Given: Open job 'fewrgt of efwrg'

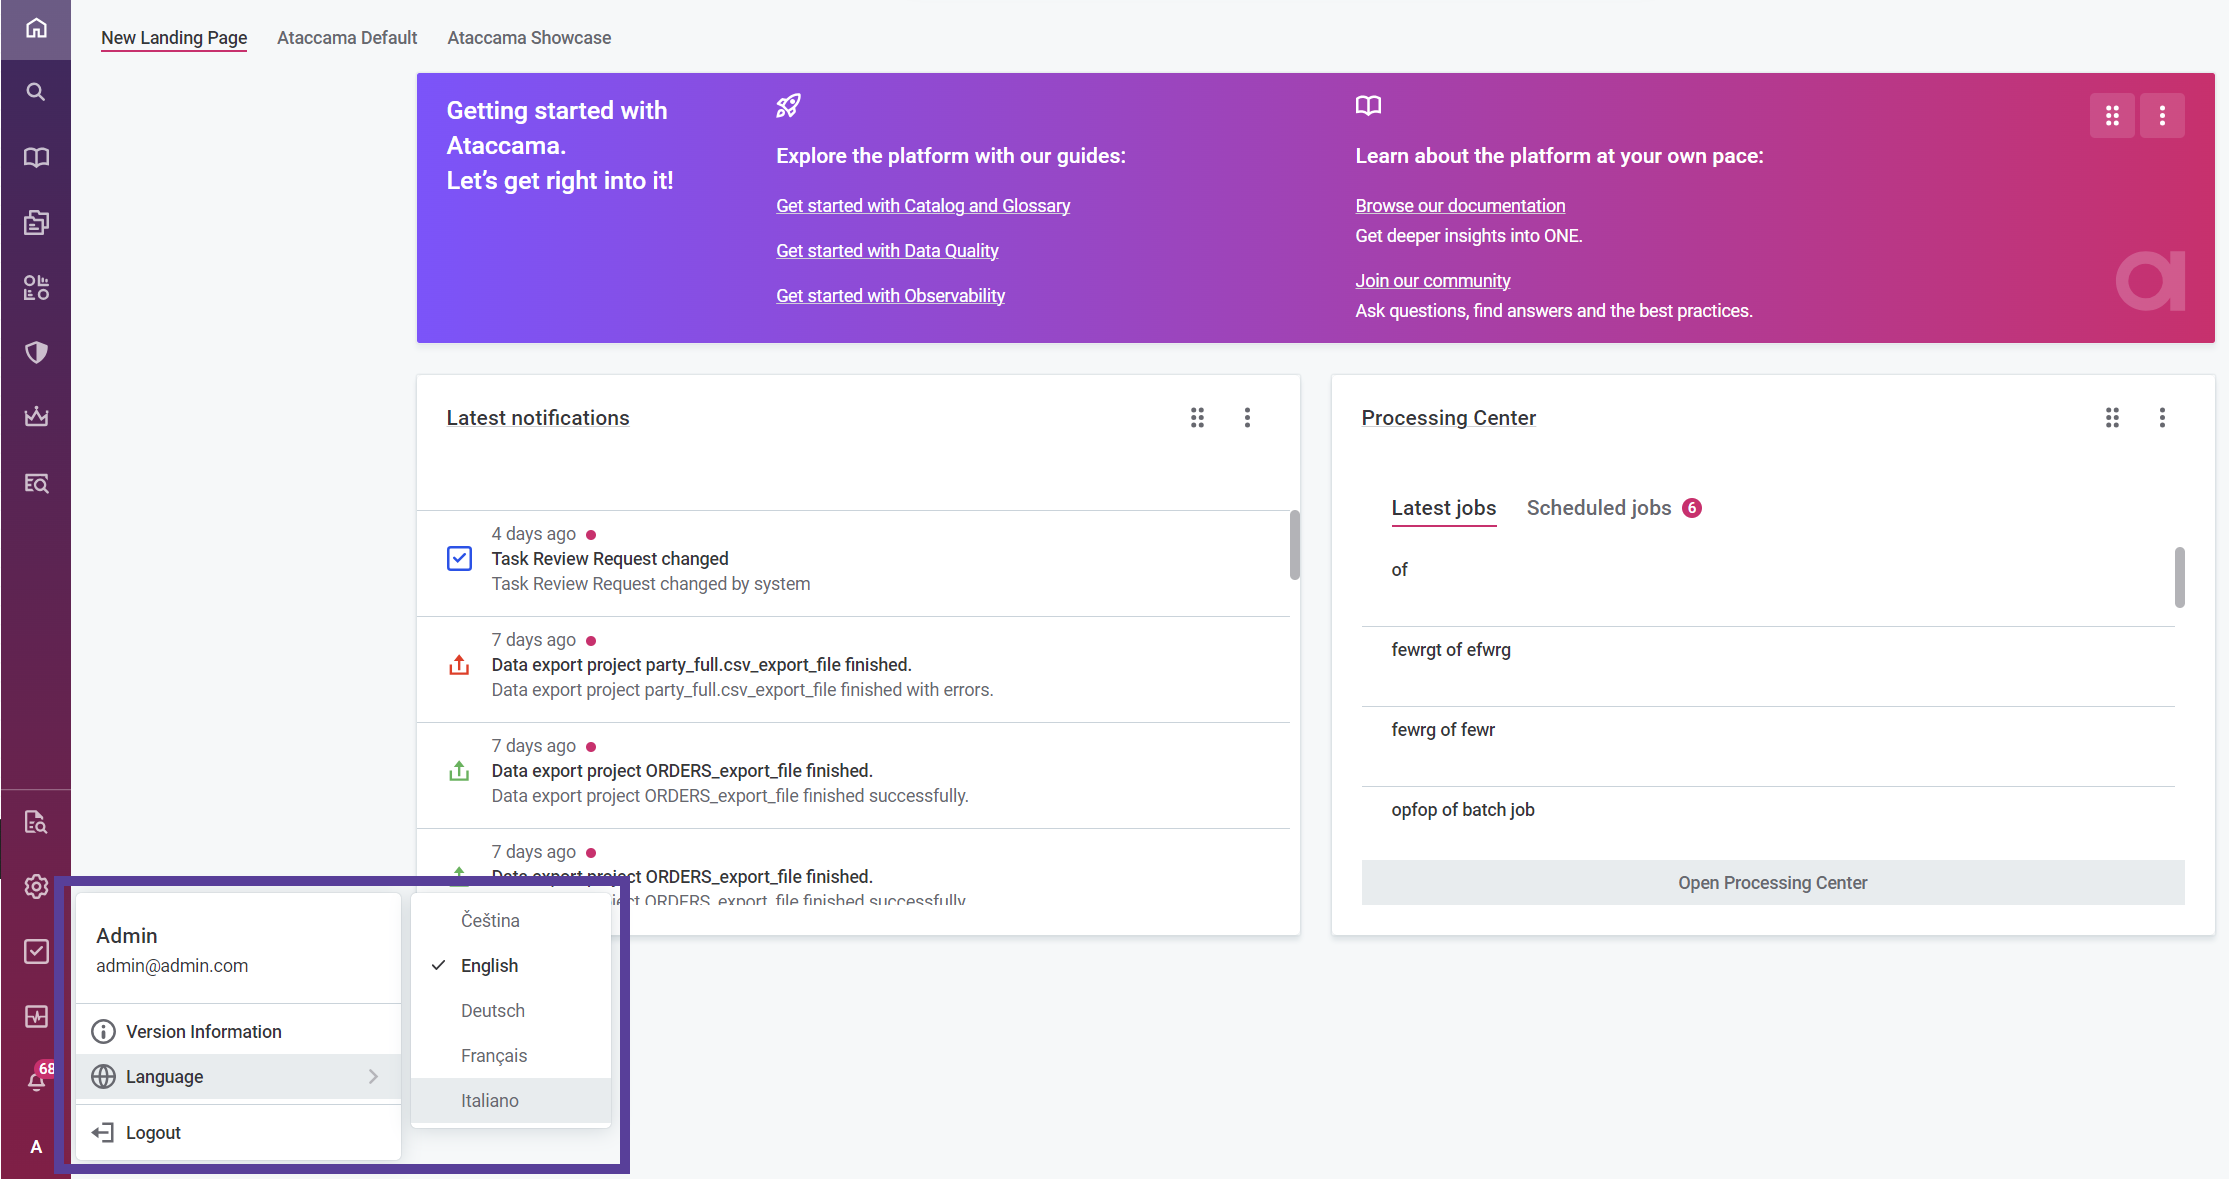Looking at the screenshot, I should click(x=1768, y=667).
